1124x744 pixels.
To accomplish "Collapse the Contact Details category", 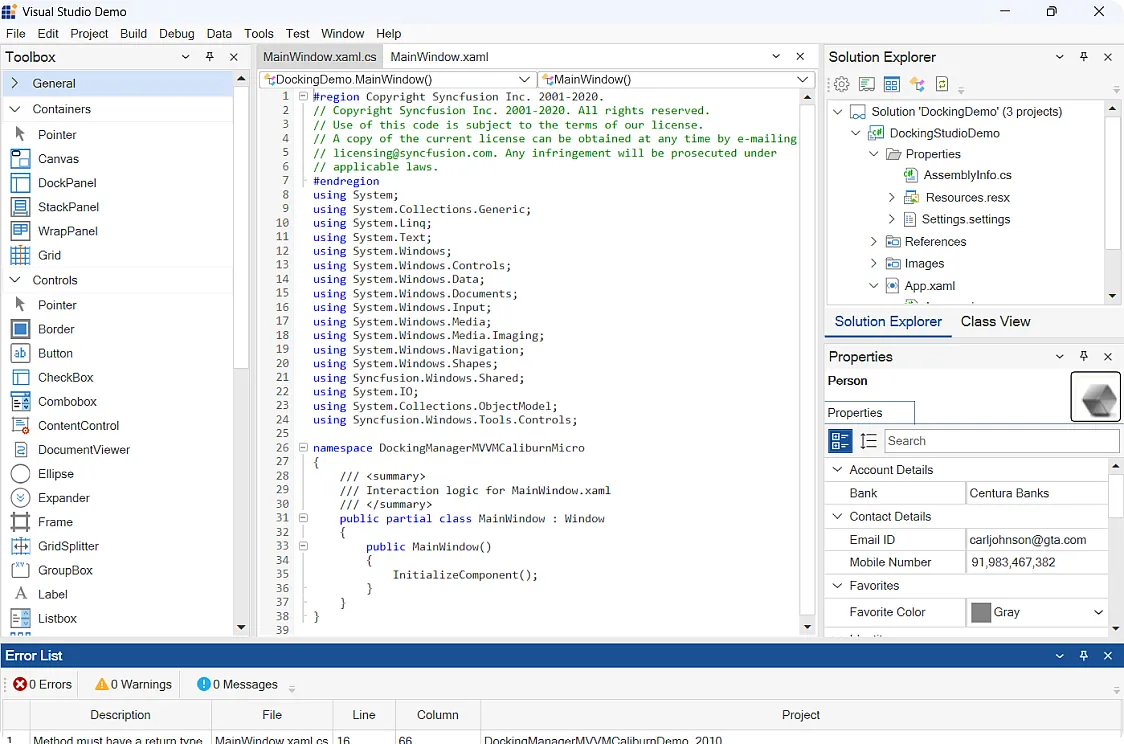I will pos(837,516).
